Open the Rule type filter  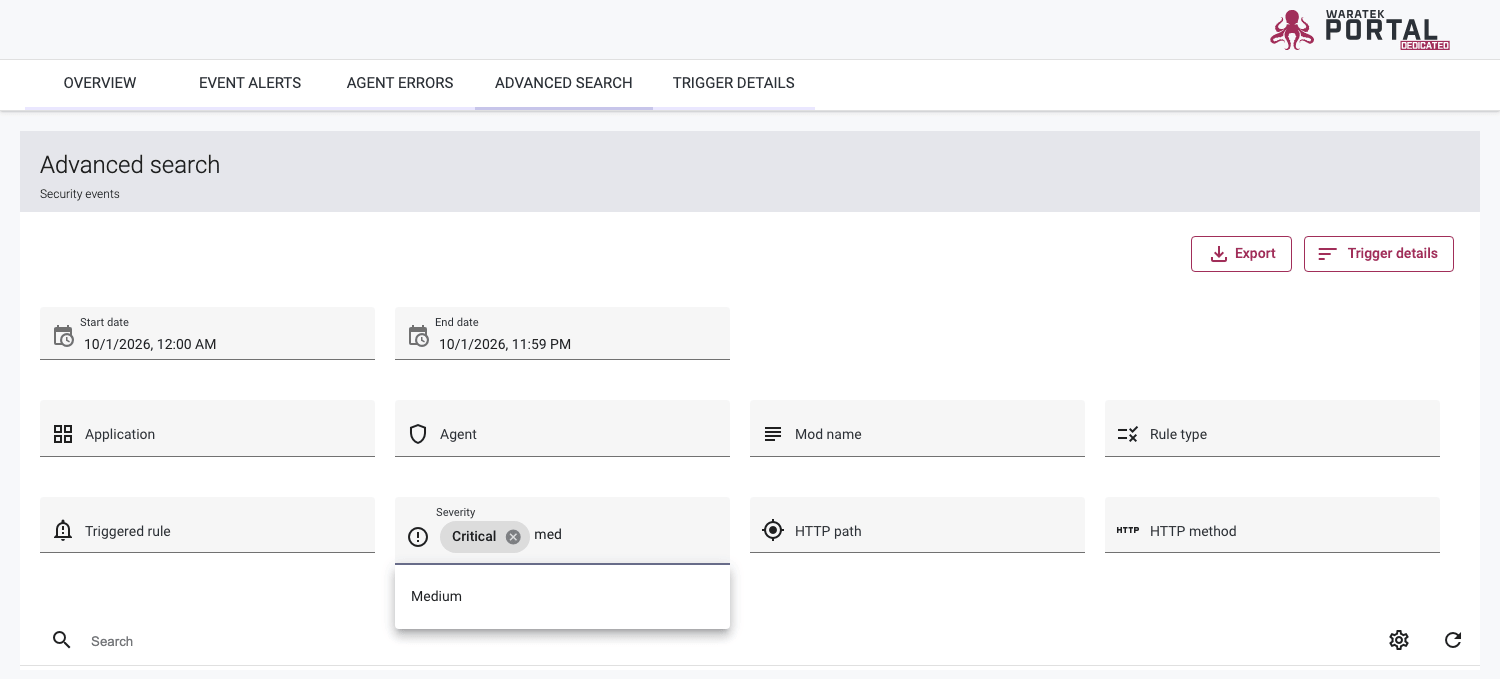point(1272,429)
